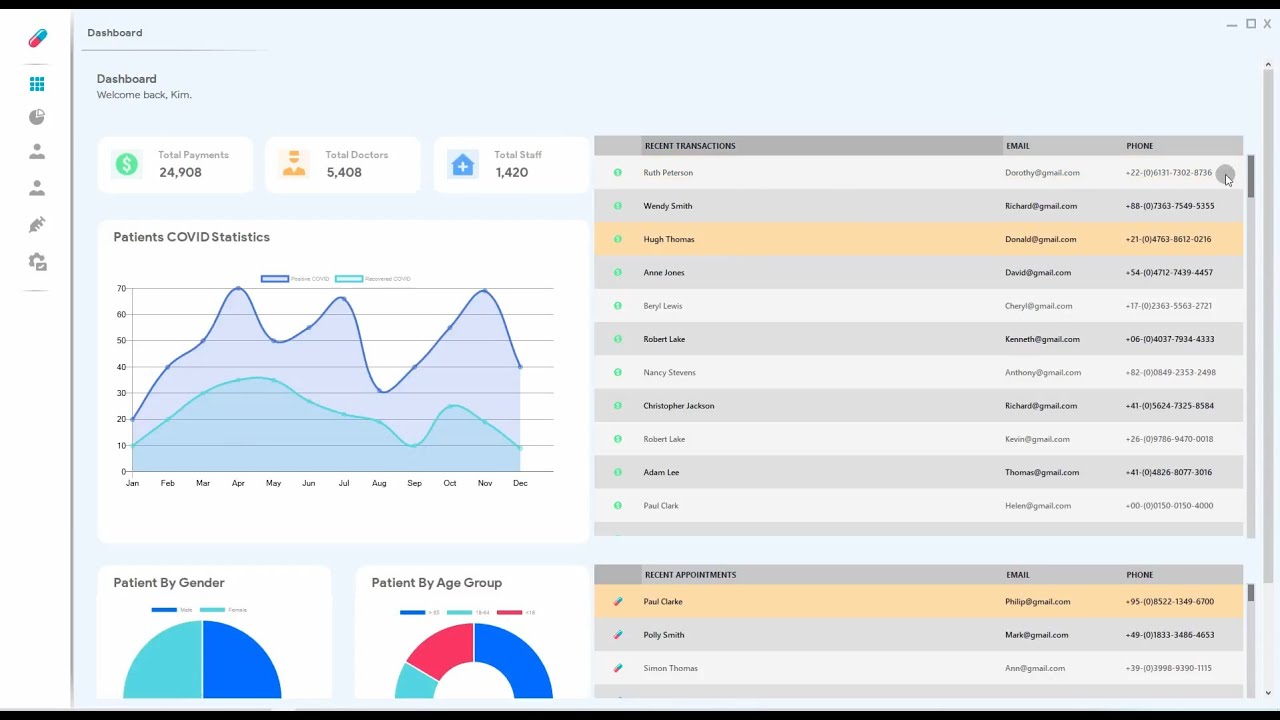Click the green dollar icon on Total Payments

[127, 164]
